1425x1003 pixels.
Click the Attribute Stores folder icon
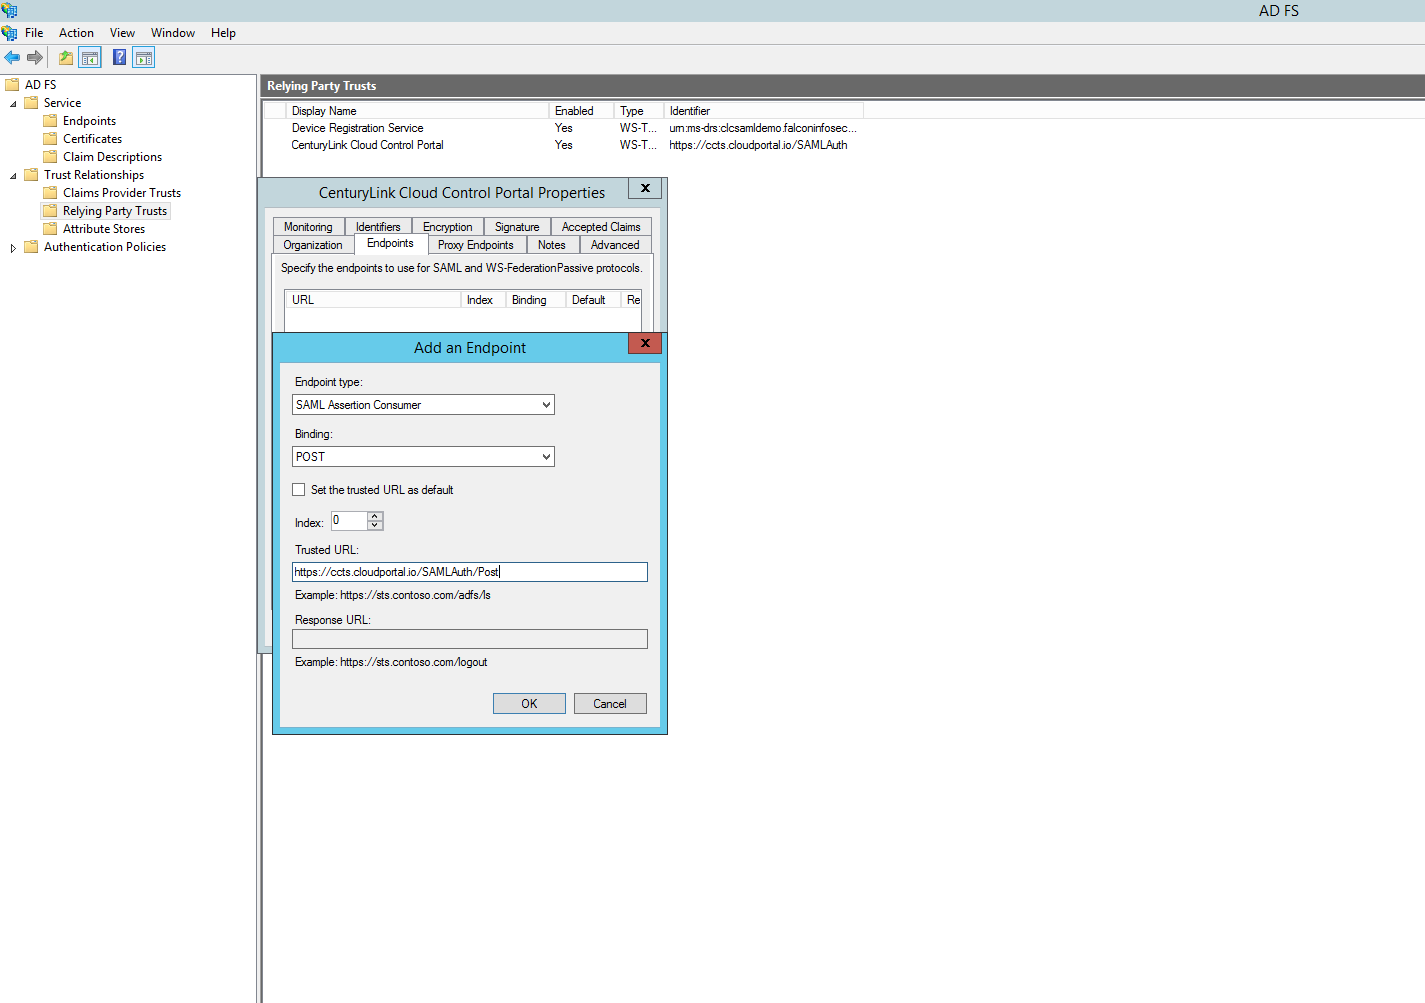[50, 229]
